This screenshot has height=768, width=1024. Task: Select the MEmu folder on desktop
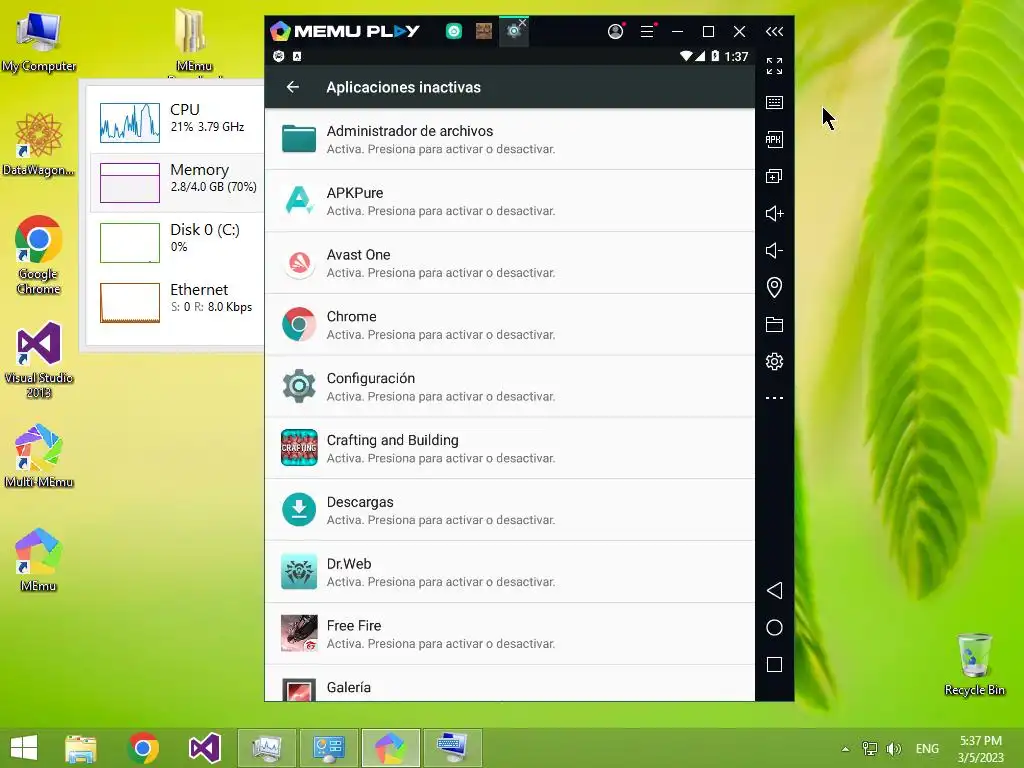coord(193,40)
